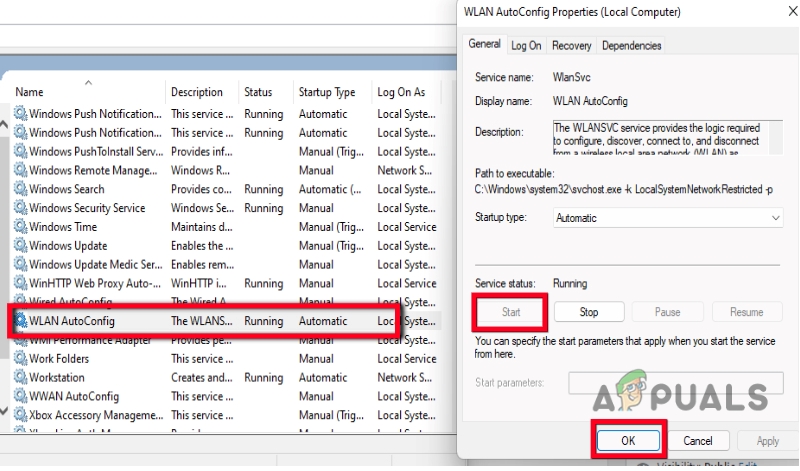Click the svchost.exe executable path text
Screen dimensions: 800x471
[x=623, y=189]
